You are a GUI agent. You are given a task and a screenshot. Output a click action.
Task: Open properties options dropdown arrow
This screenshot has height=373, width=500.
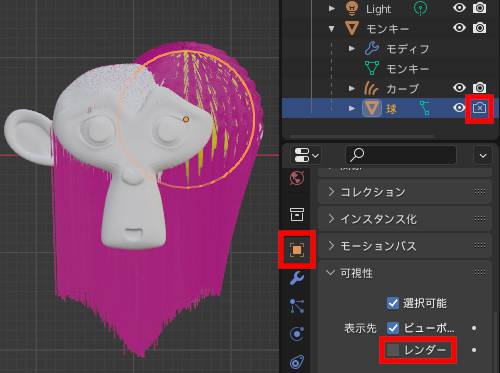(x=483, y=155)
